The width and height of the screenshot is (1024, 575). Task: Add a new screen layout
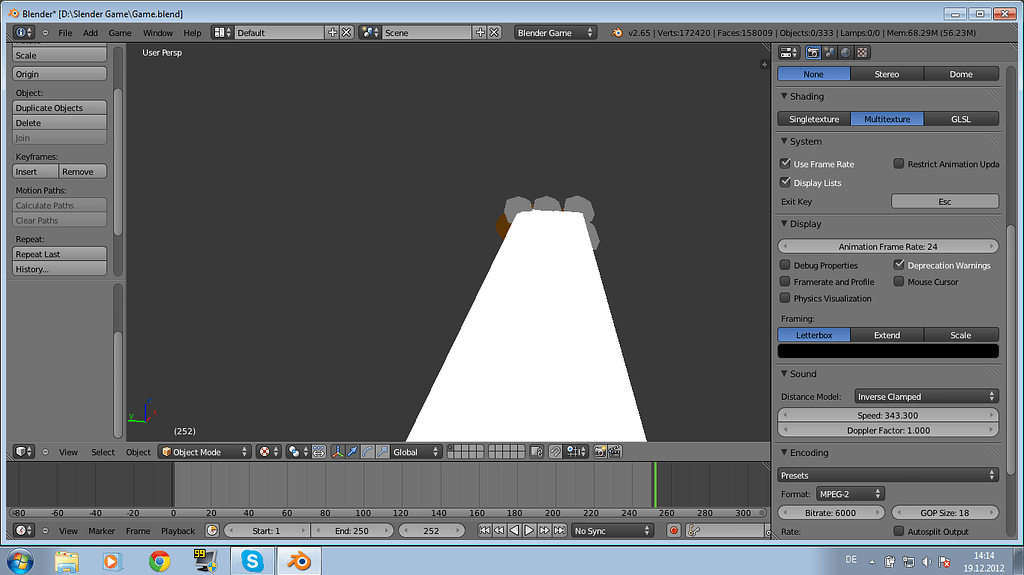click(x=332, y=33)
